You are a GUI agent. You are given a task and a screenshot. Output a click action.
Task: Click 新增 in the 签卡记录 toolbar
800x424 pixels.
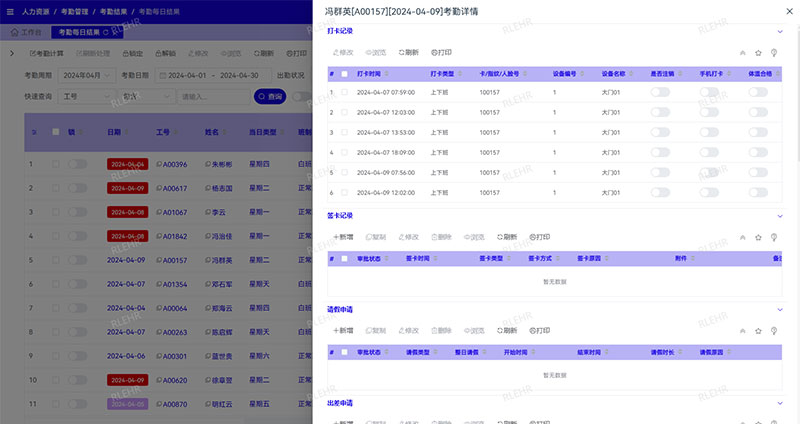pos(343,237)
